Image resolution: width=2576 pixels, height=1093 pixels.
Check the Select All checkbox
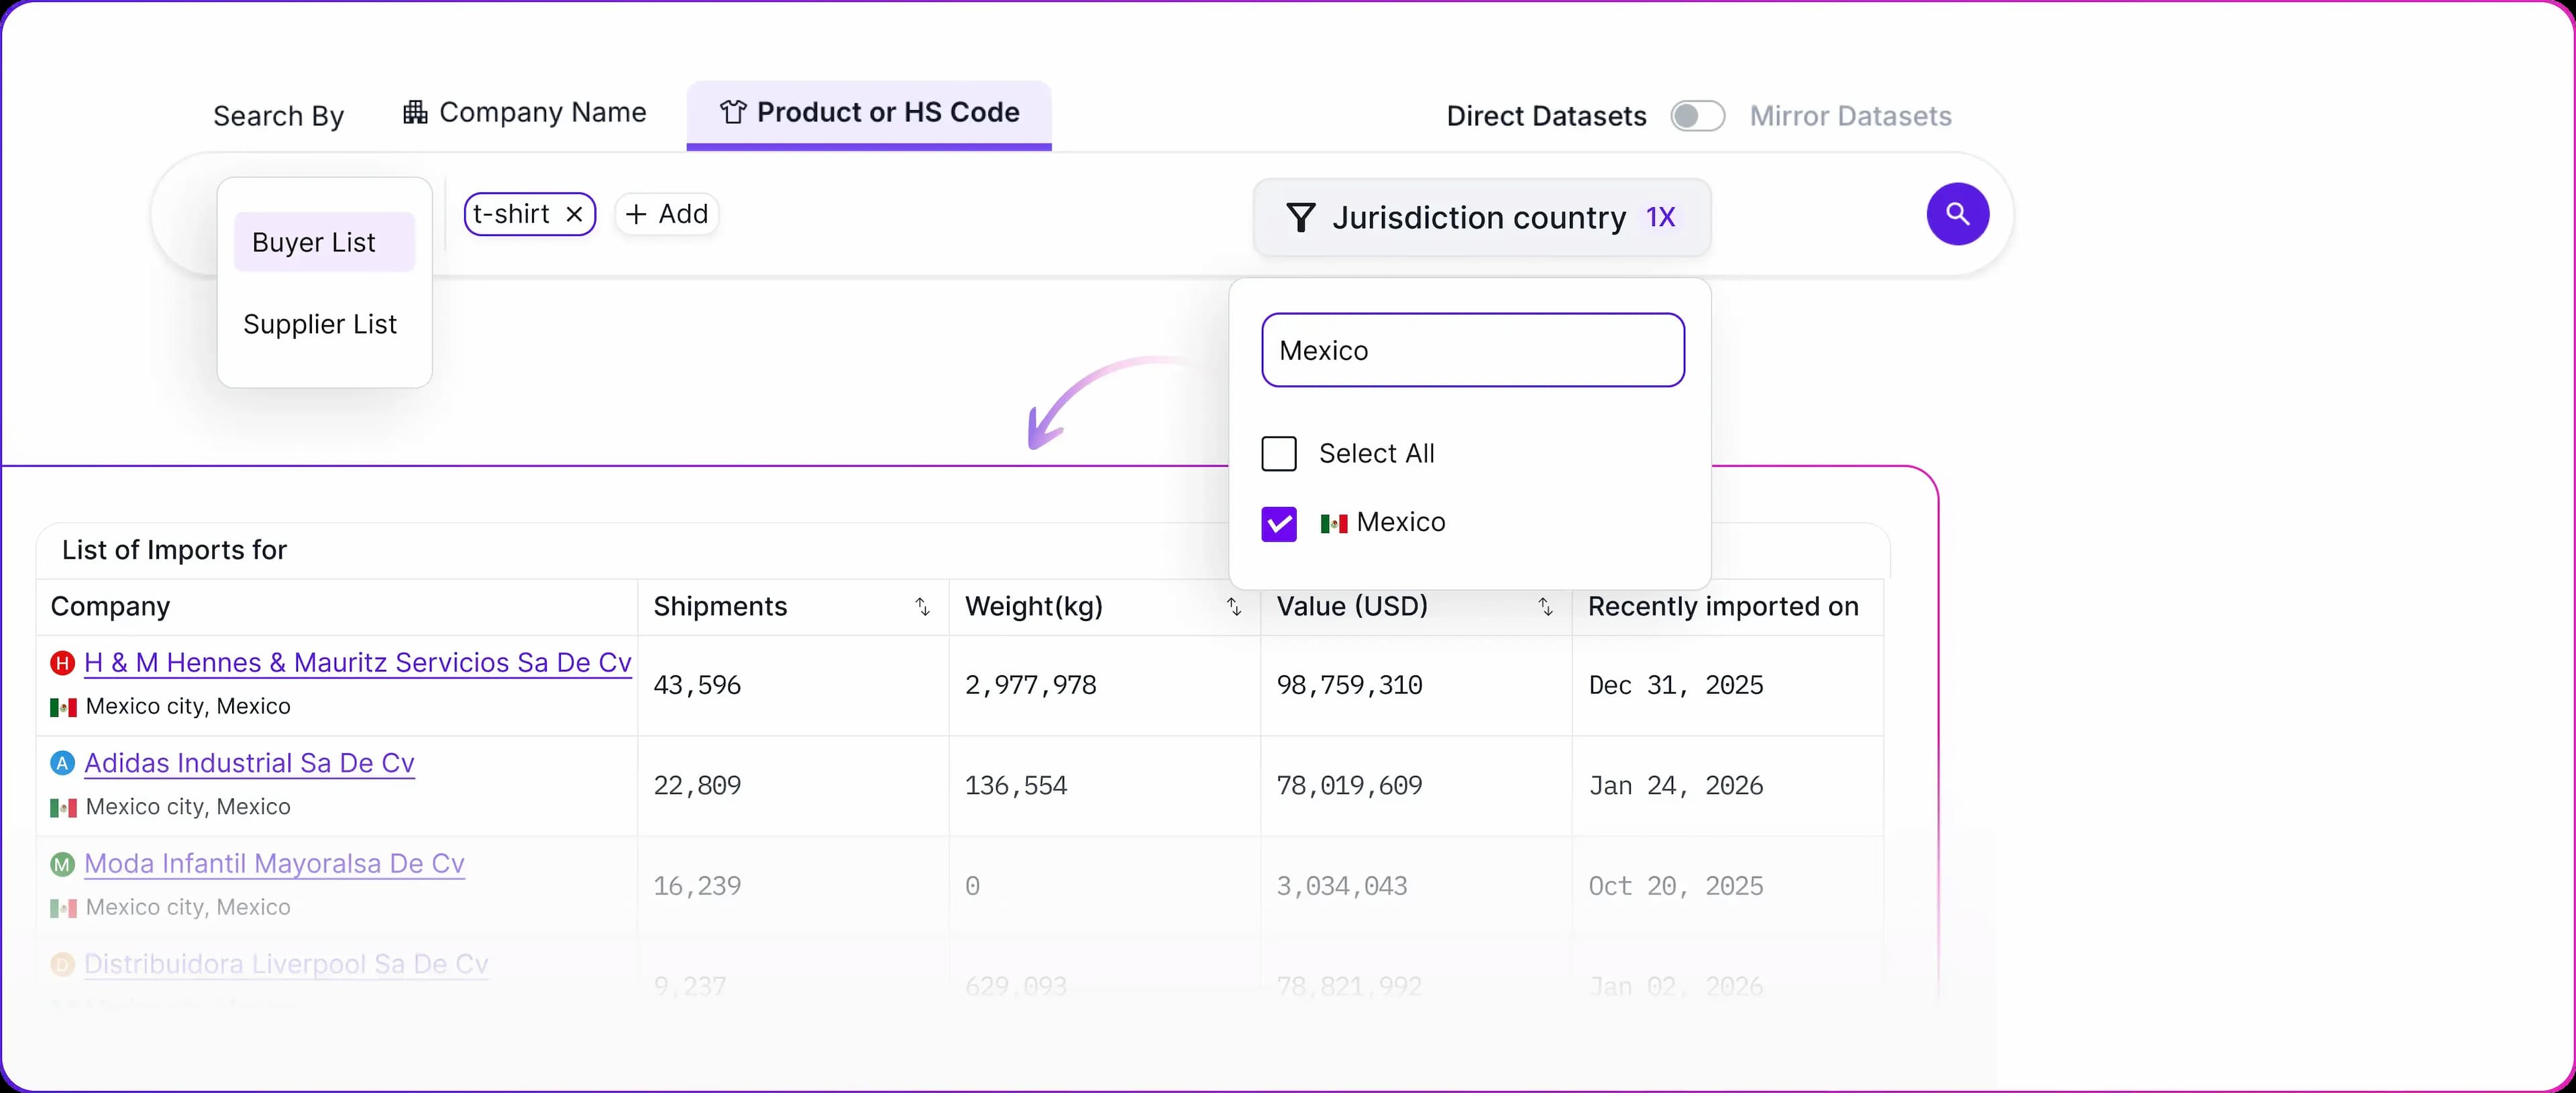click(1279, 454)
